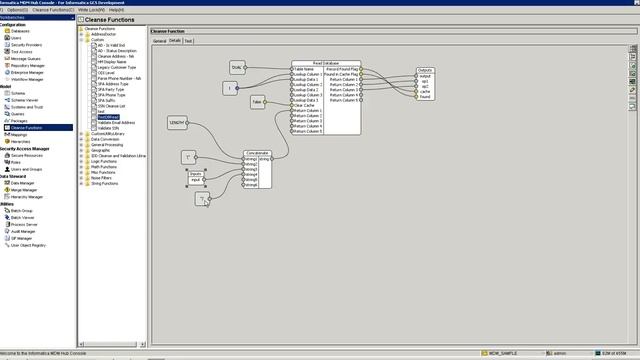Select 'SSN Cleanse List' function
Screen dimensions: 640x360
coord(111,106)
